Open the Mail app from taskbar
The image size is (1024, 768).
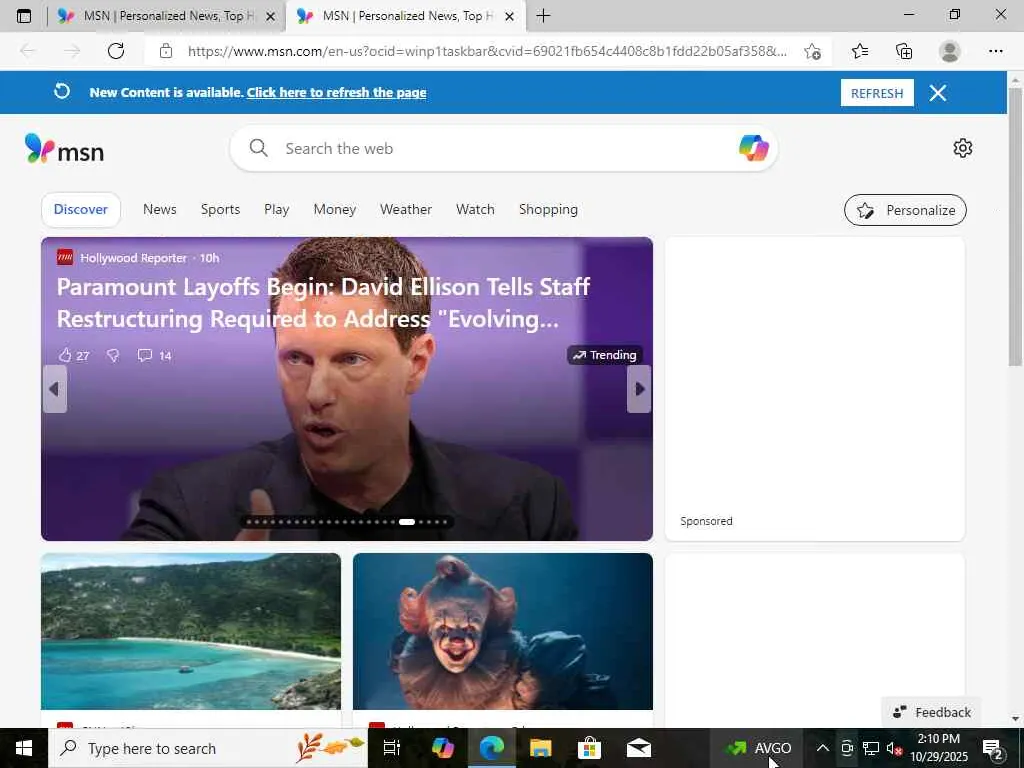[x=639, y=748]
